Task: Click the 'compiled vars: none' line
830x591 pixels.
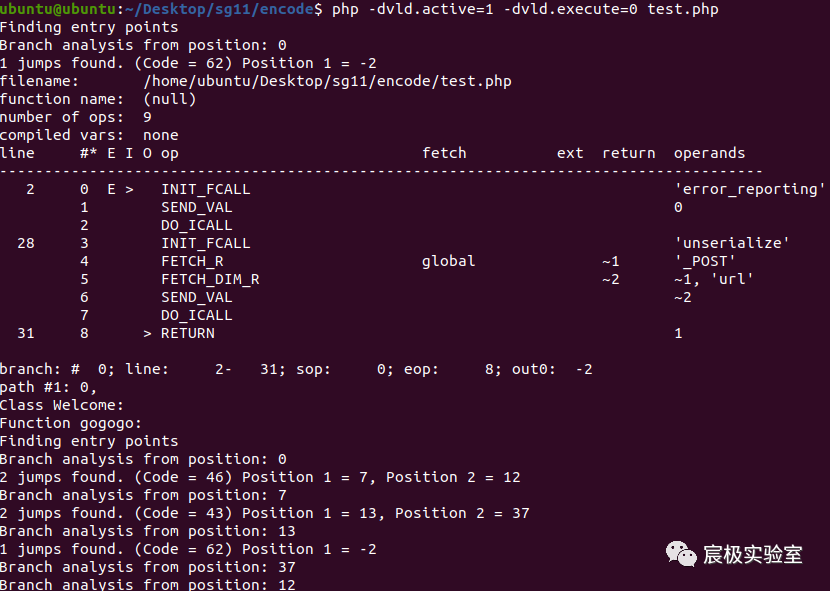Action: click(89, 135)
